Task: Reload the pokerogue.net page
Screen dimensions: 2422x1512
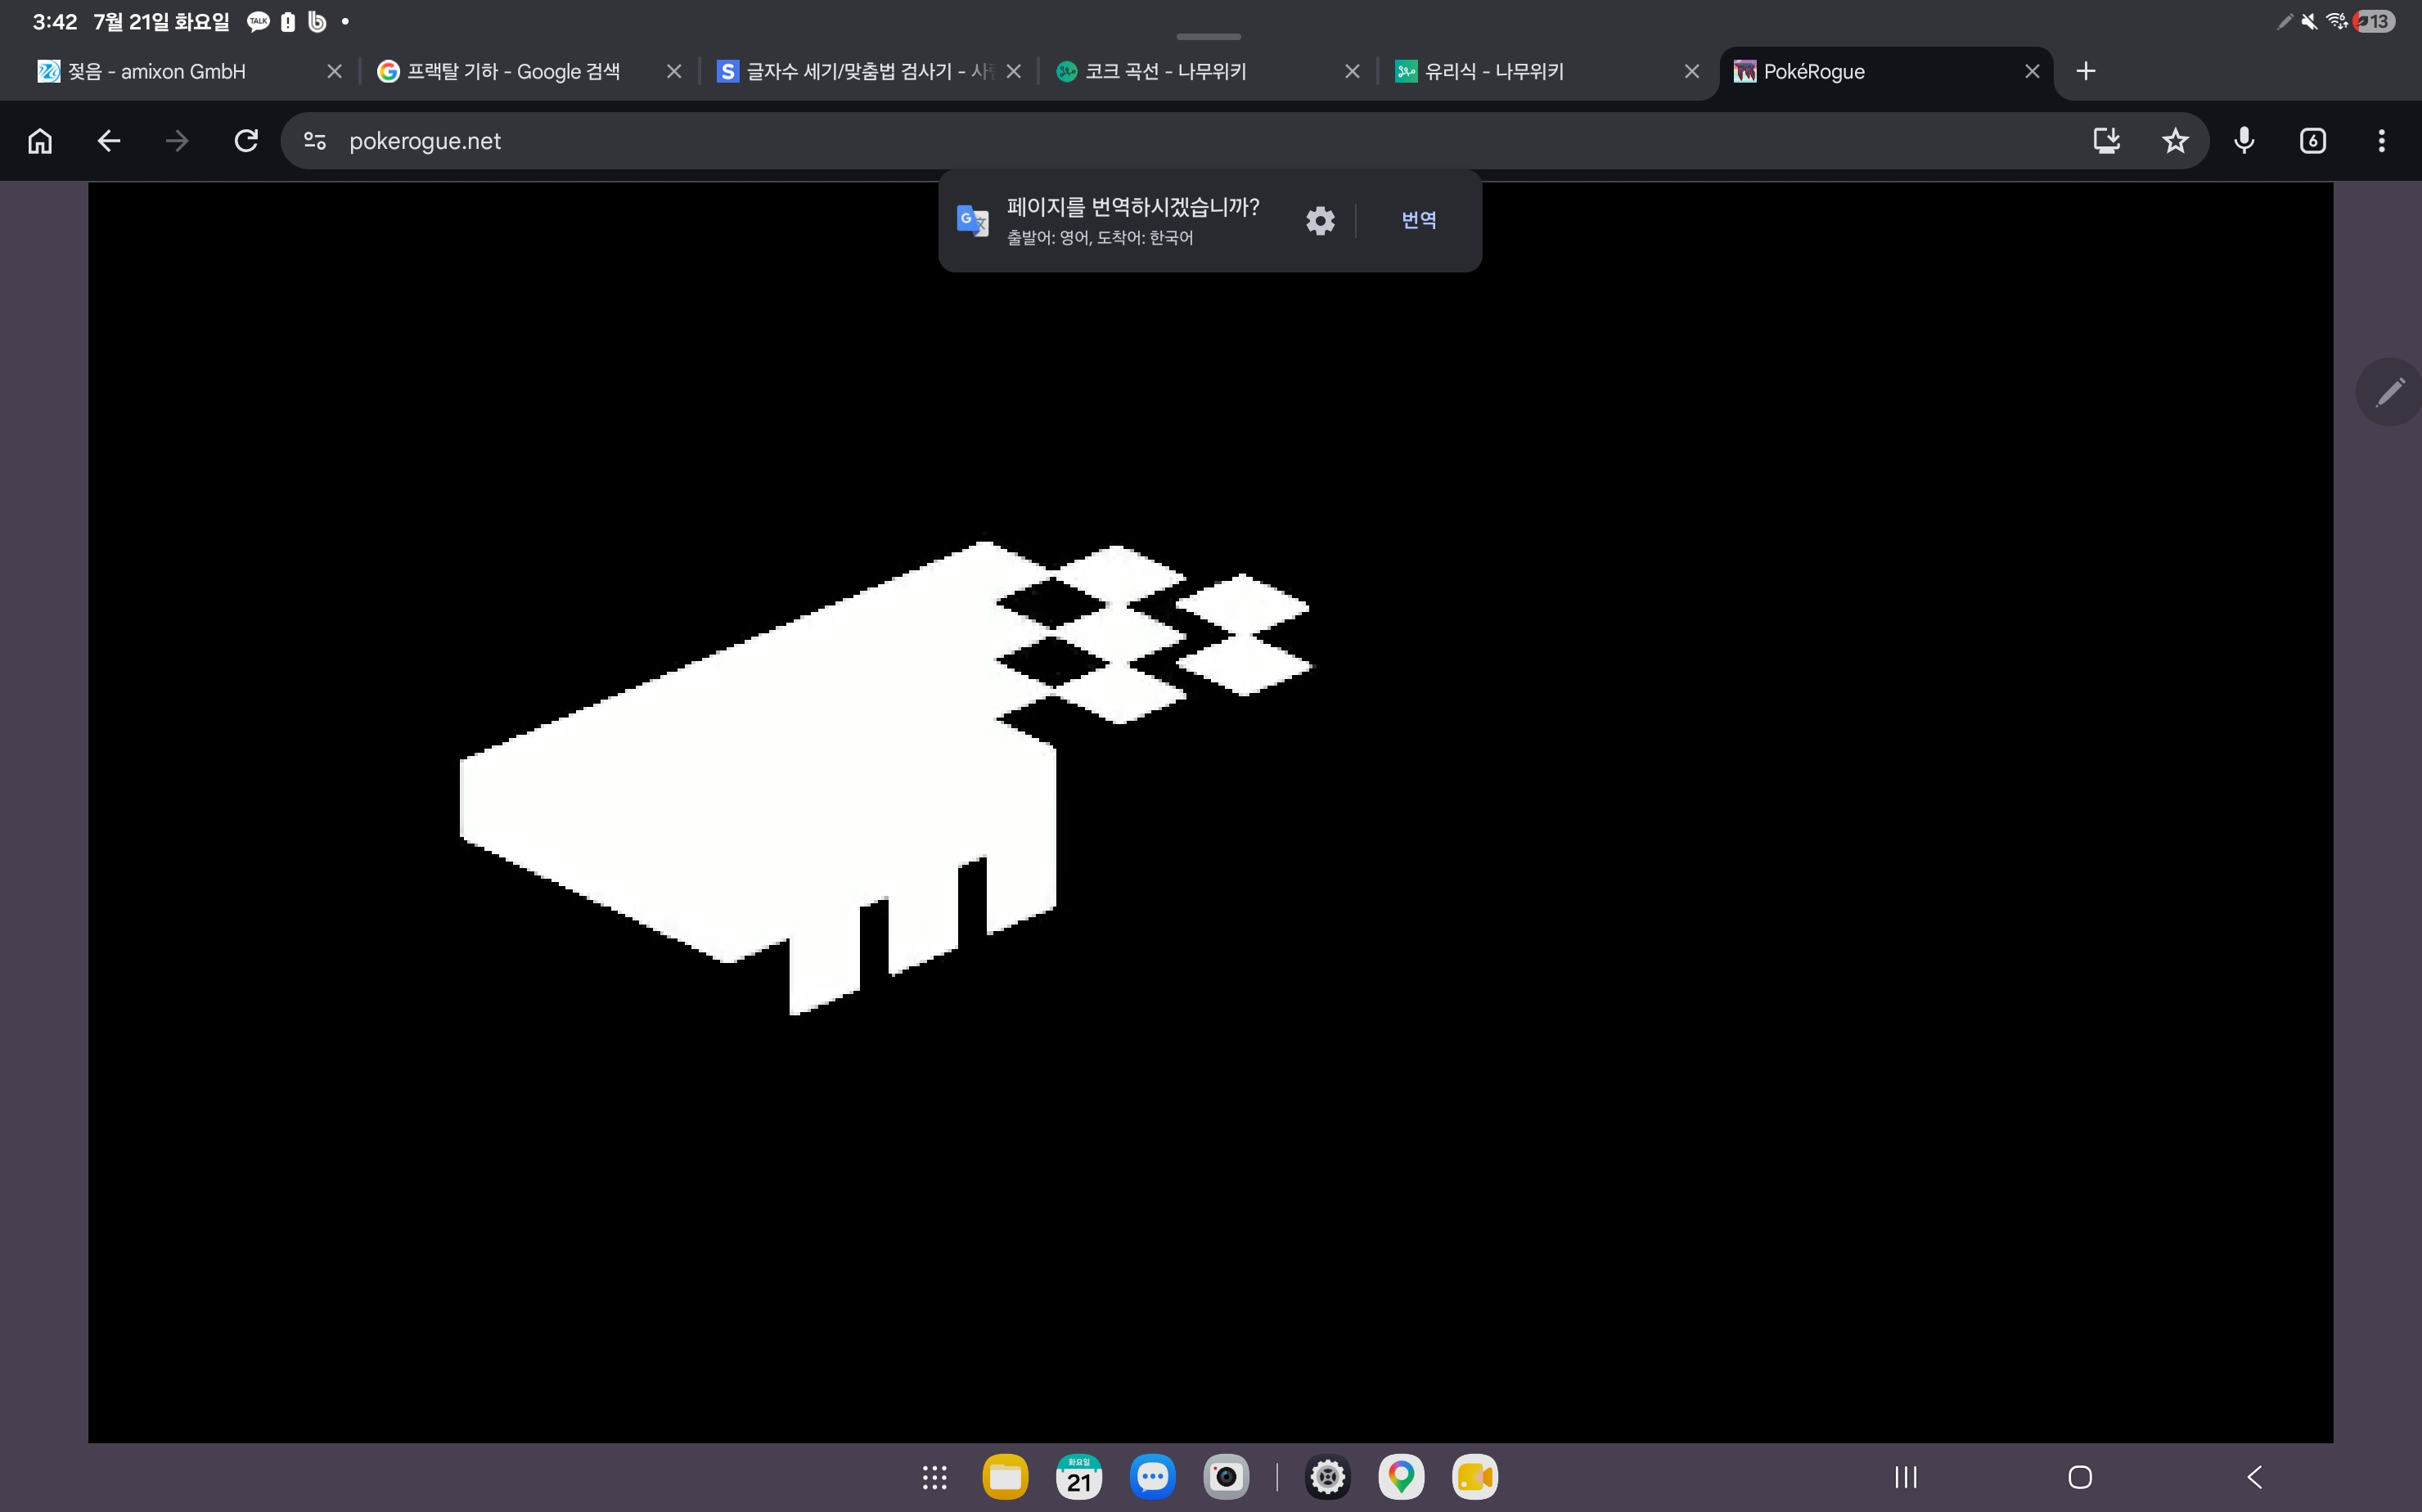Action: point(246,141)
